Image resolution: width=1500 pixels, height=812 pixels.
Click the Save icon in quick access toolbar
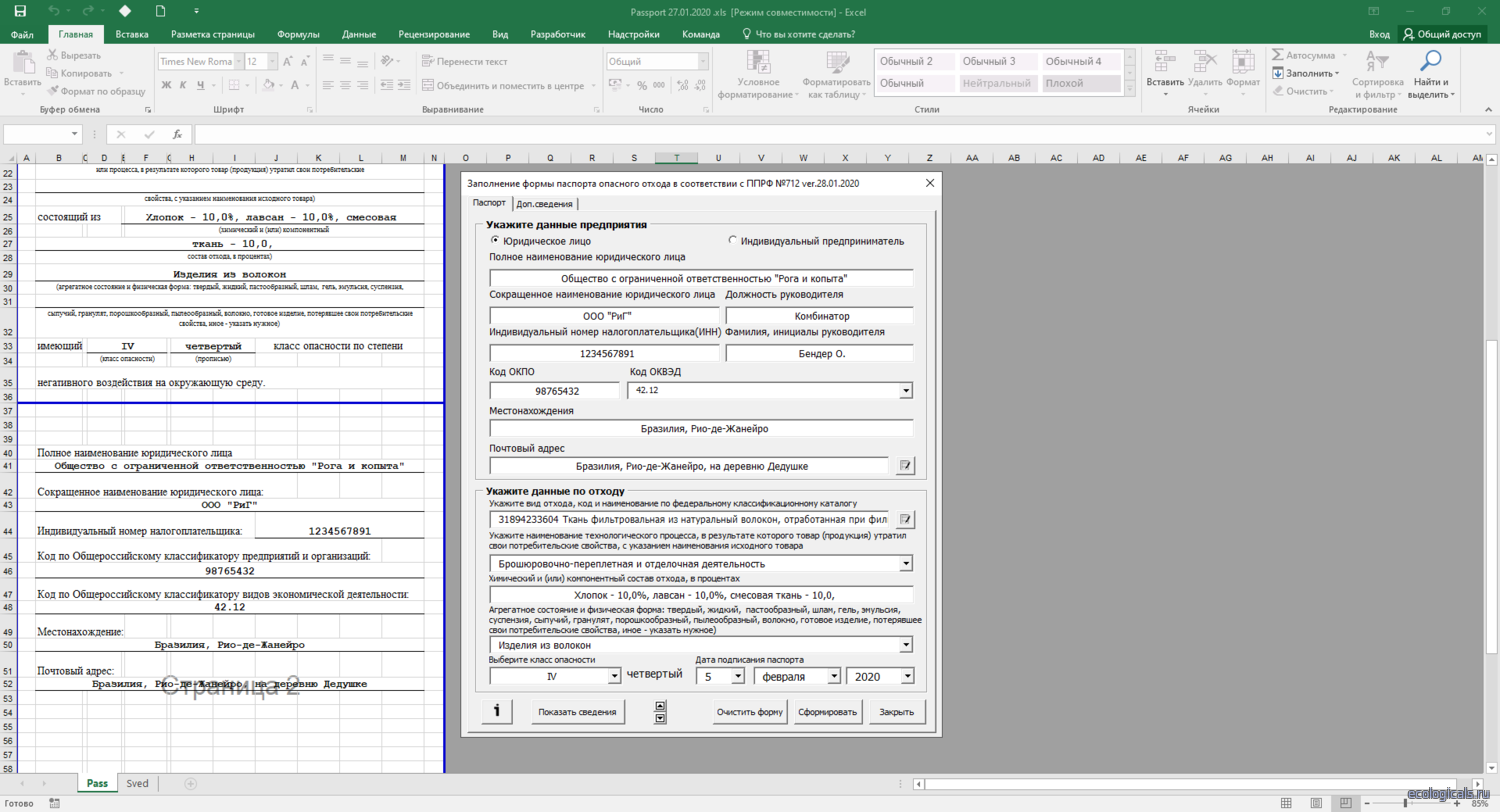tap(20, 11)
